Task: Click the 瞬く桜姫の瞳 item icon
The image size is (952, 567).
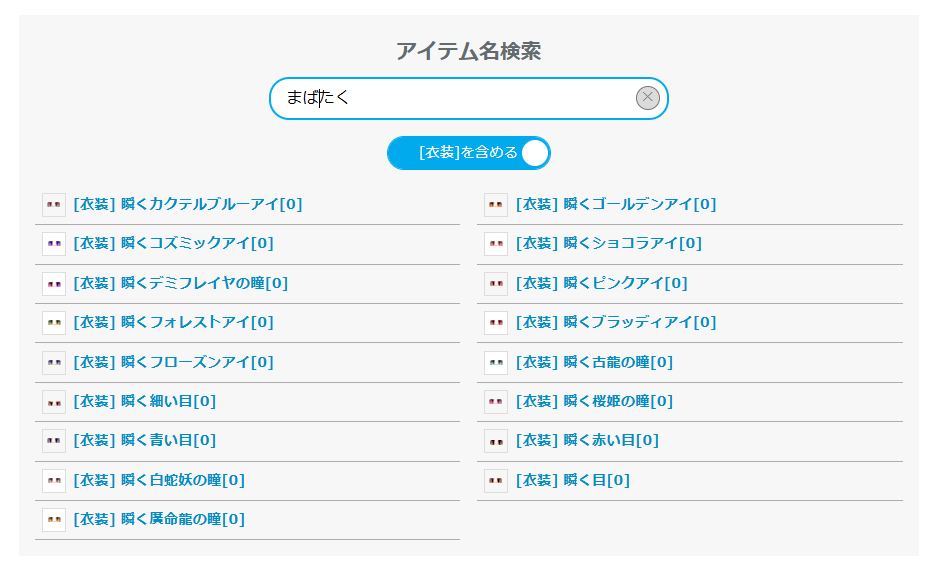Action: tap(496, 401)
